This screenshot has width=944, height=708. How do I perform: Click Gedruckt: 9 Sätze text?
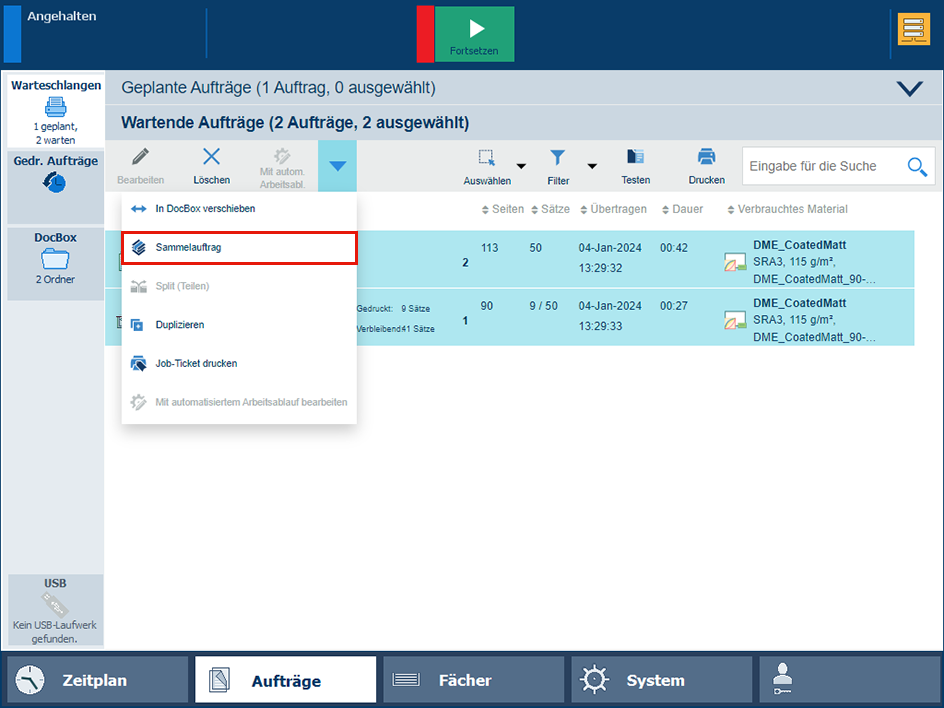394,309
